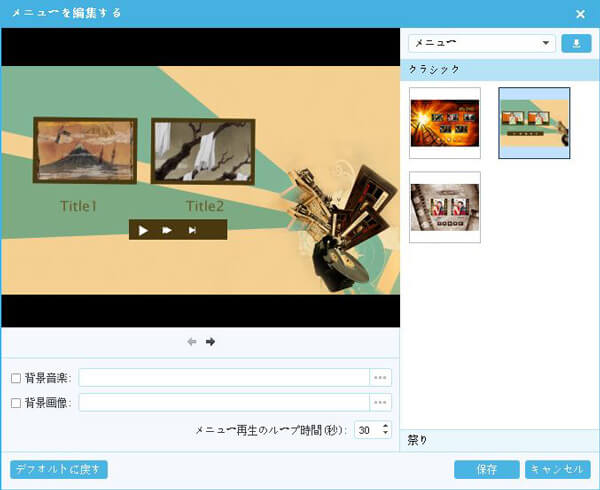600x490 pixels.
Task: Go to the next menu page with the right arrow
Action: (x=211, y=342)
